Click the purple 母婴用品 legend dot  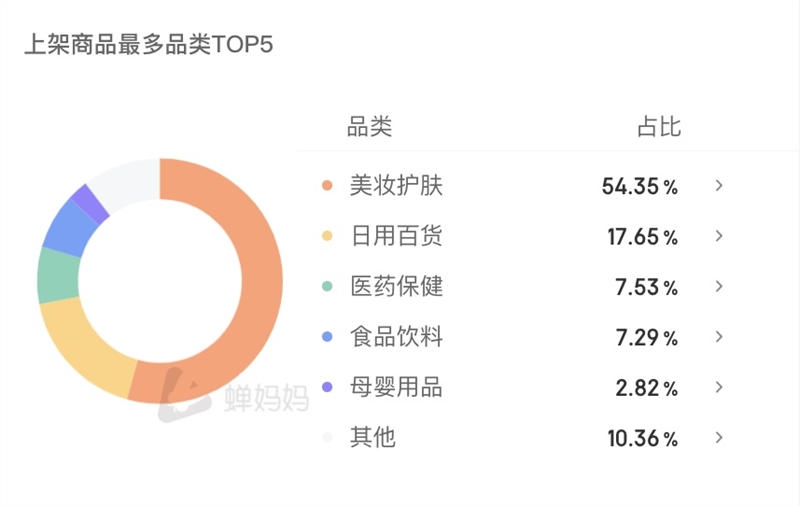(327, 388)
